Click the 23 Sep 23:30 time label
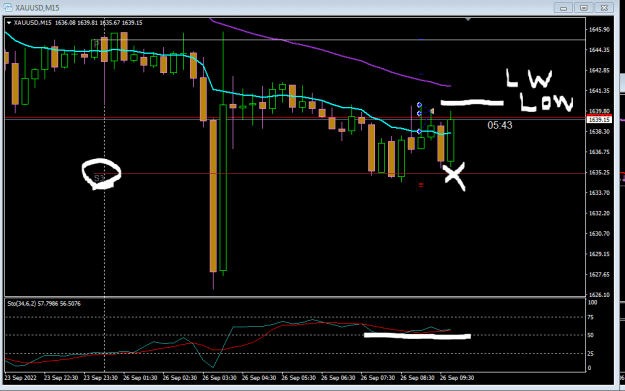This screenshot has width=625, height=391. (100, 378)
